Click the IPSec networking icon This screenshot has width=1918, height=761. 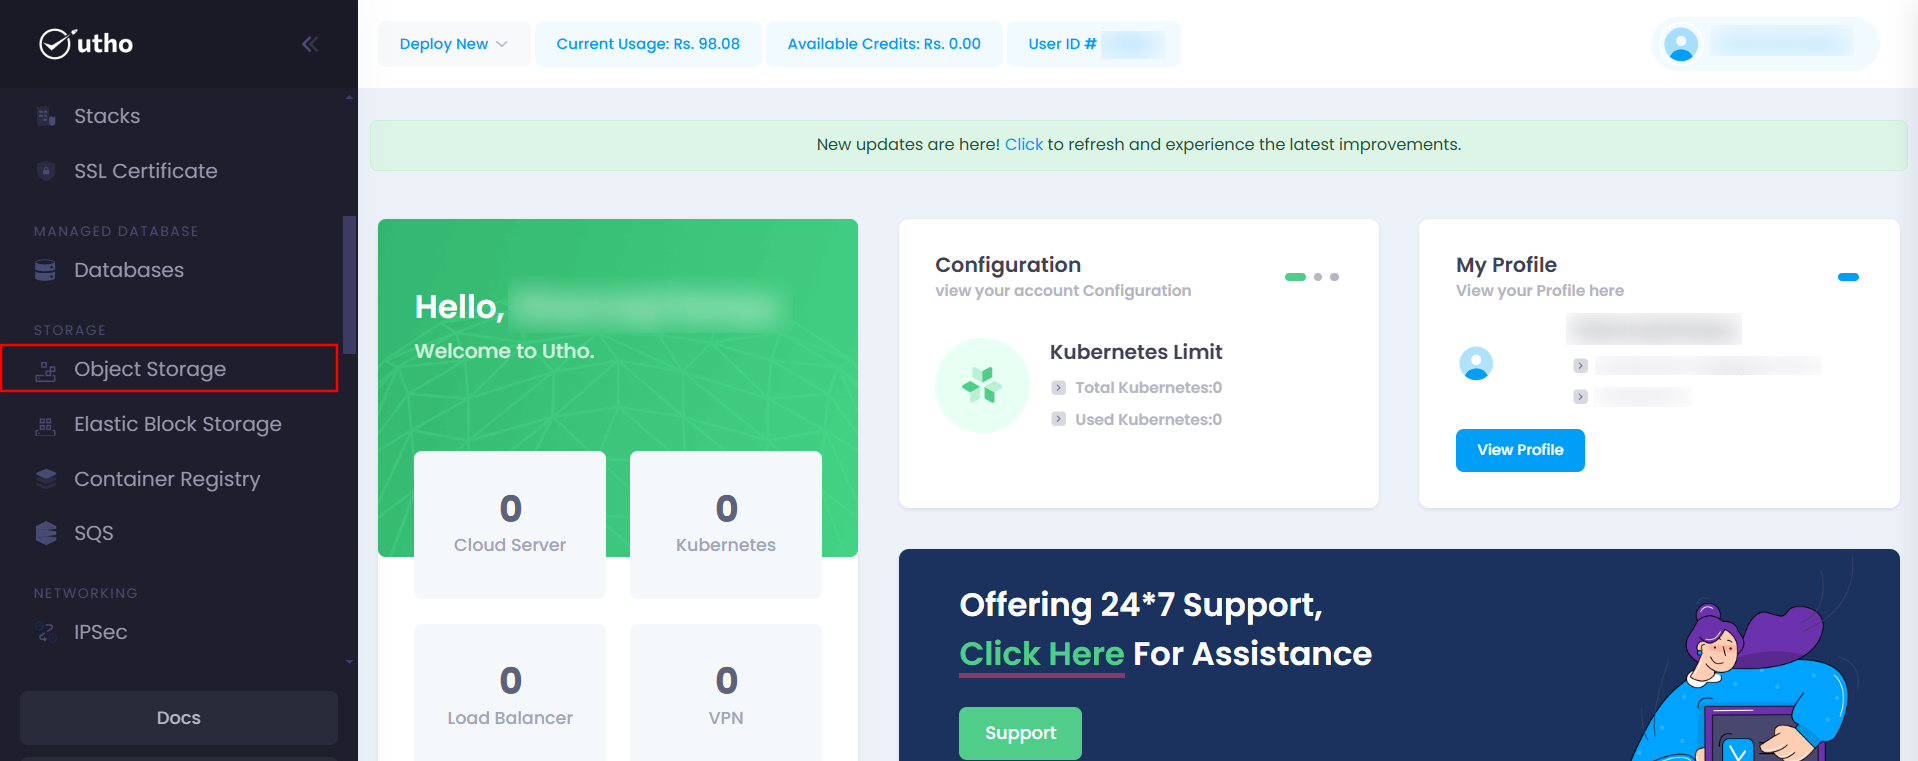coord(46,632)
